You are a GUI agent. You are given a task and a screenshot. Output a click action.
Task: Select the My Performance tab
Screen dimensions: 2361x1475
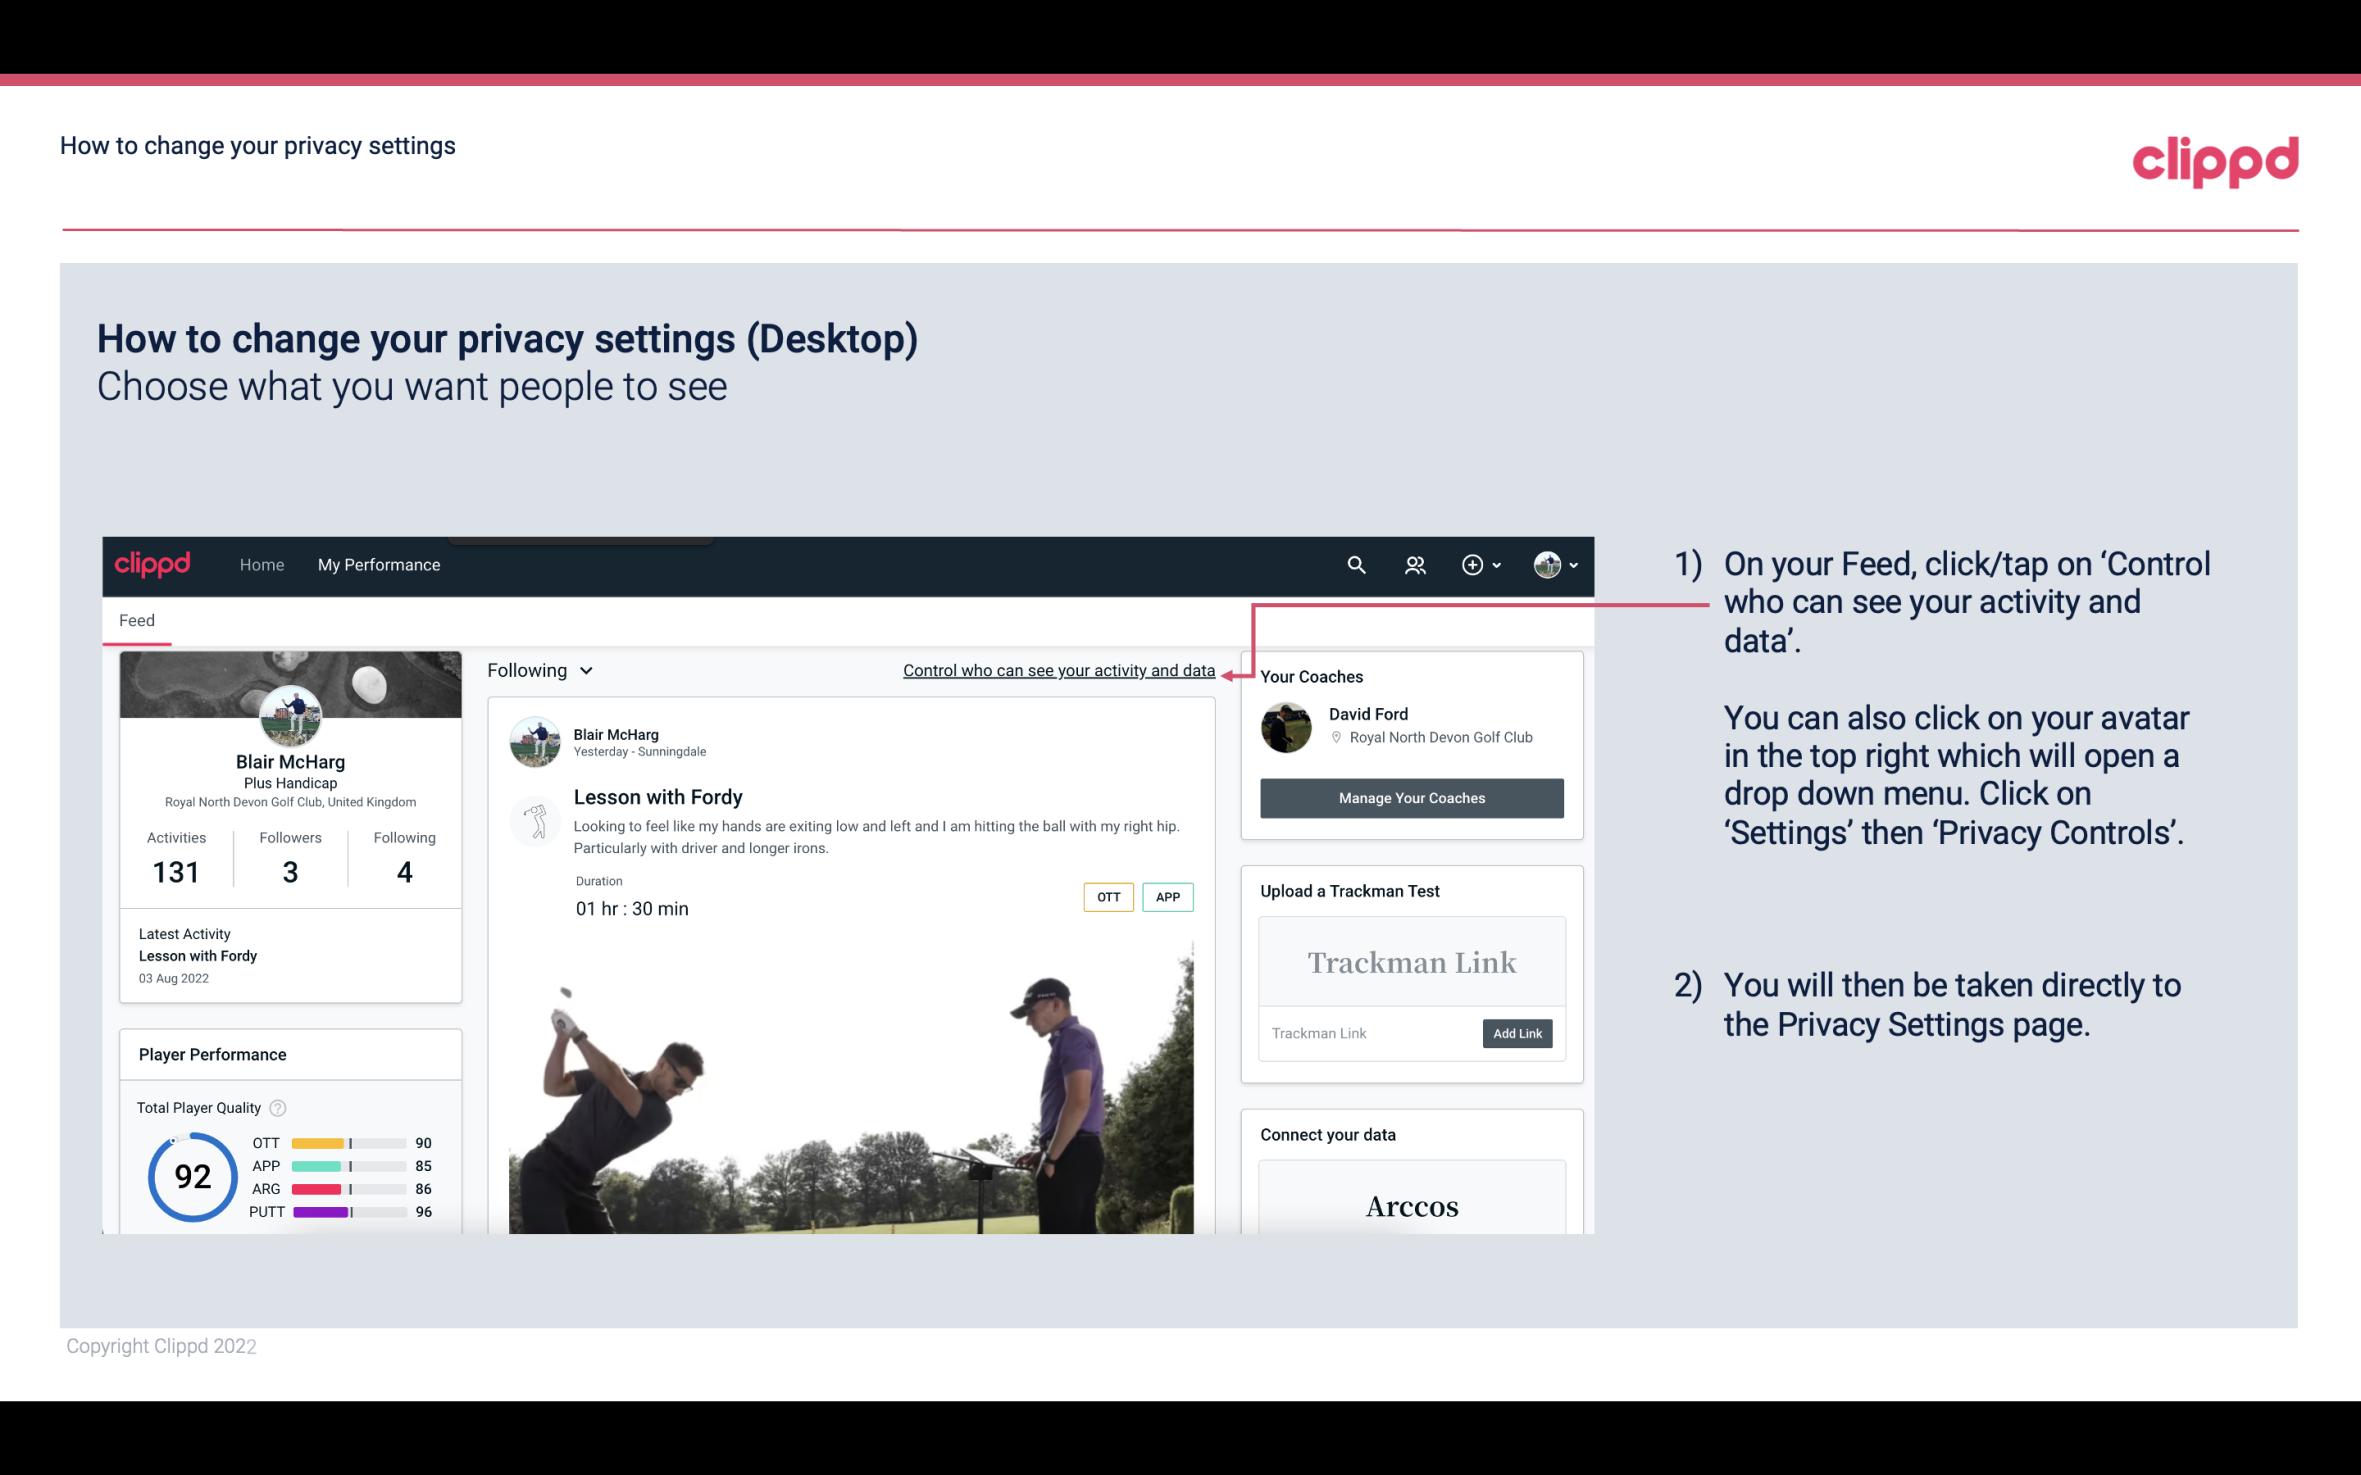pos(377,564)
